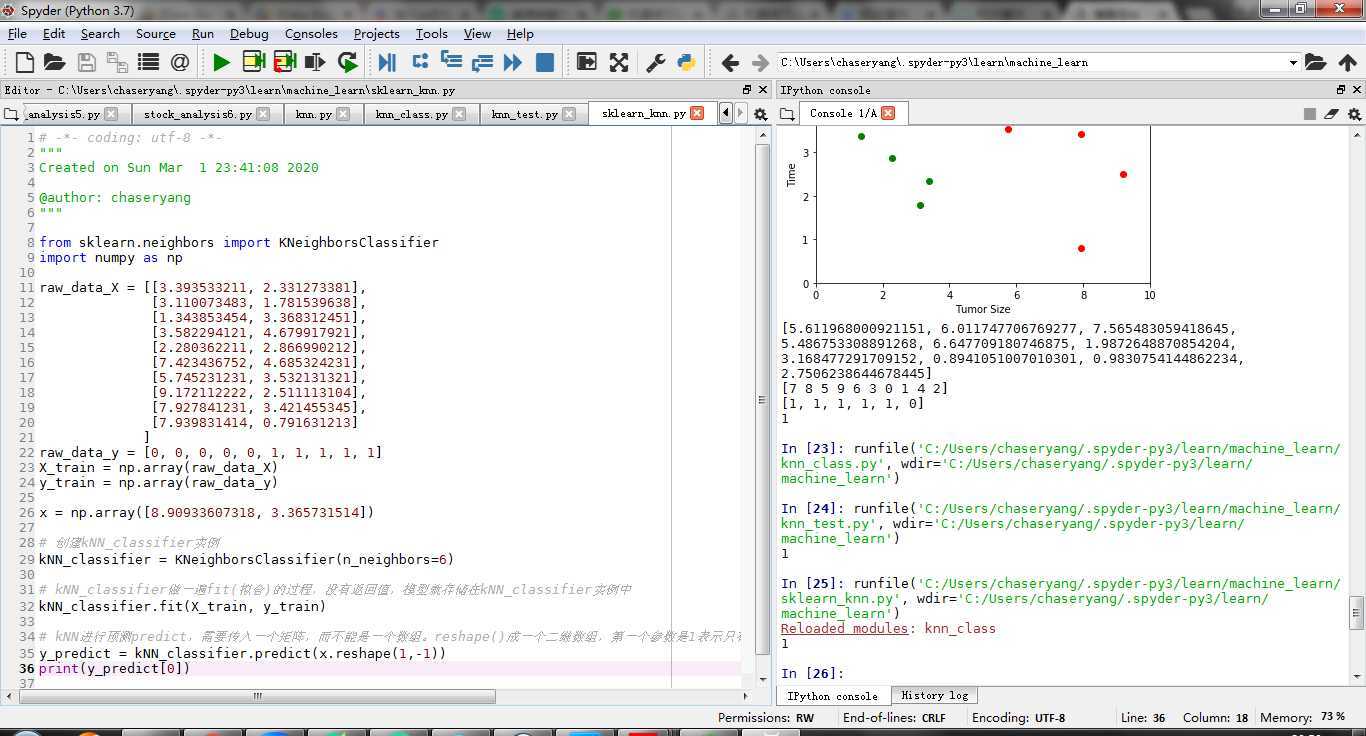
Task: Continue debugging with the double-arrow icon
Action: (x=513, y=62)
